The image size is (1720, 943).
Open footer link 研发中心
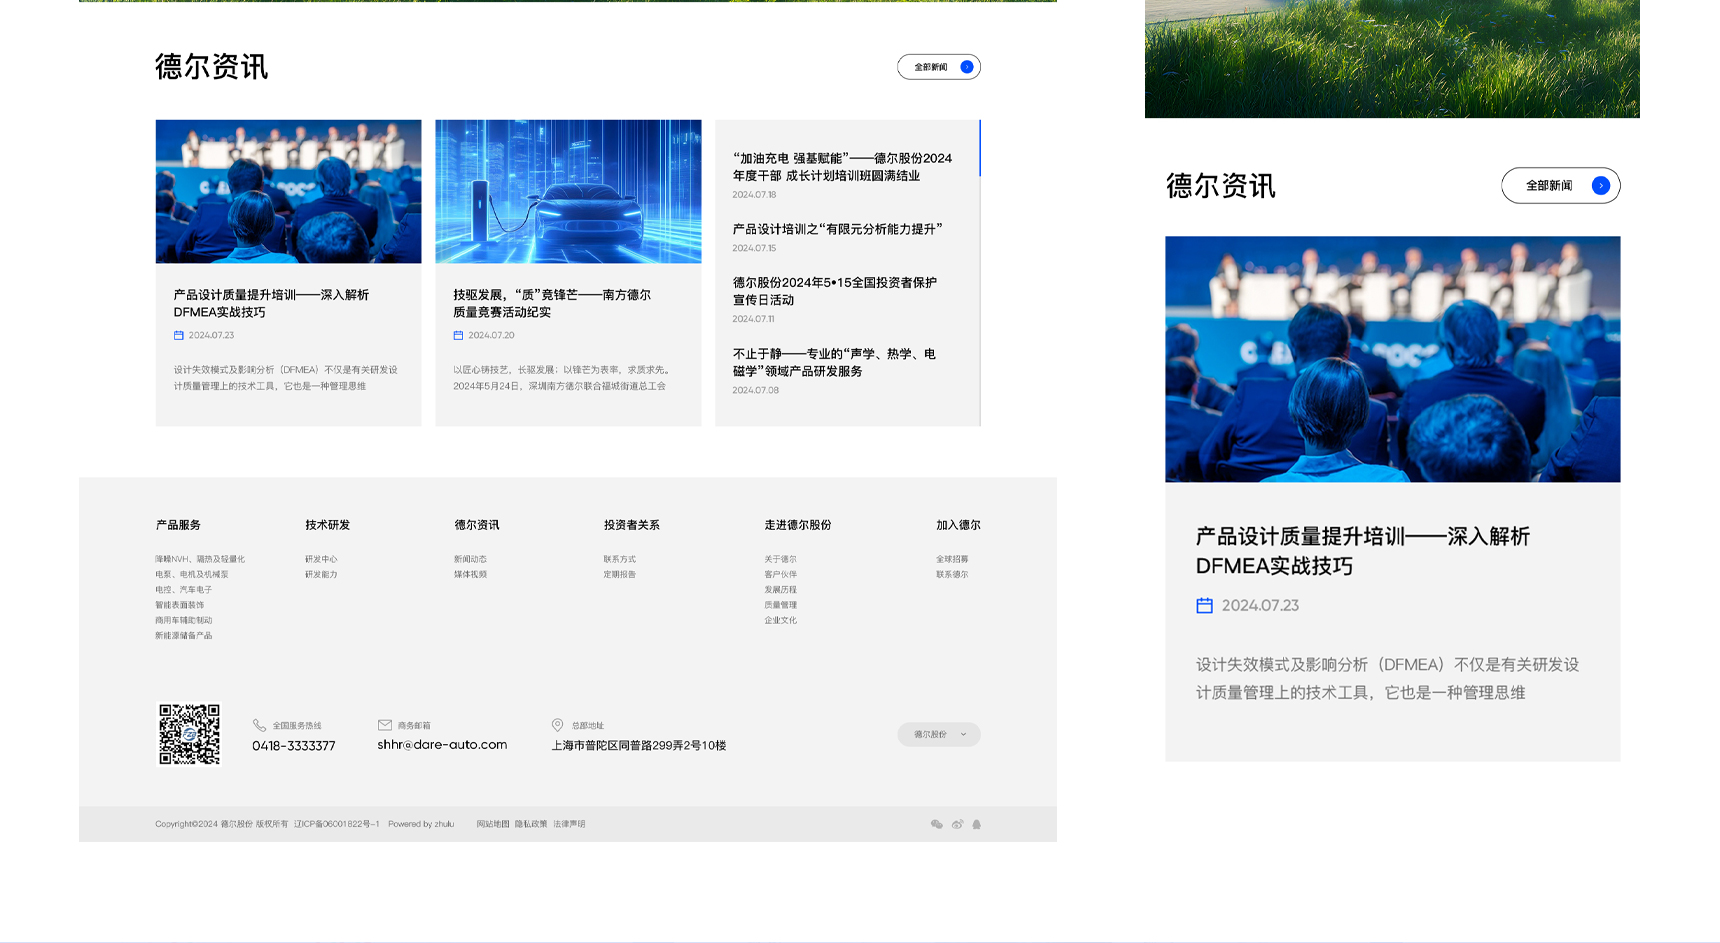pyautogui.click(x=321, y=559)
